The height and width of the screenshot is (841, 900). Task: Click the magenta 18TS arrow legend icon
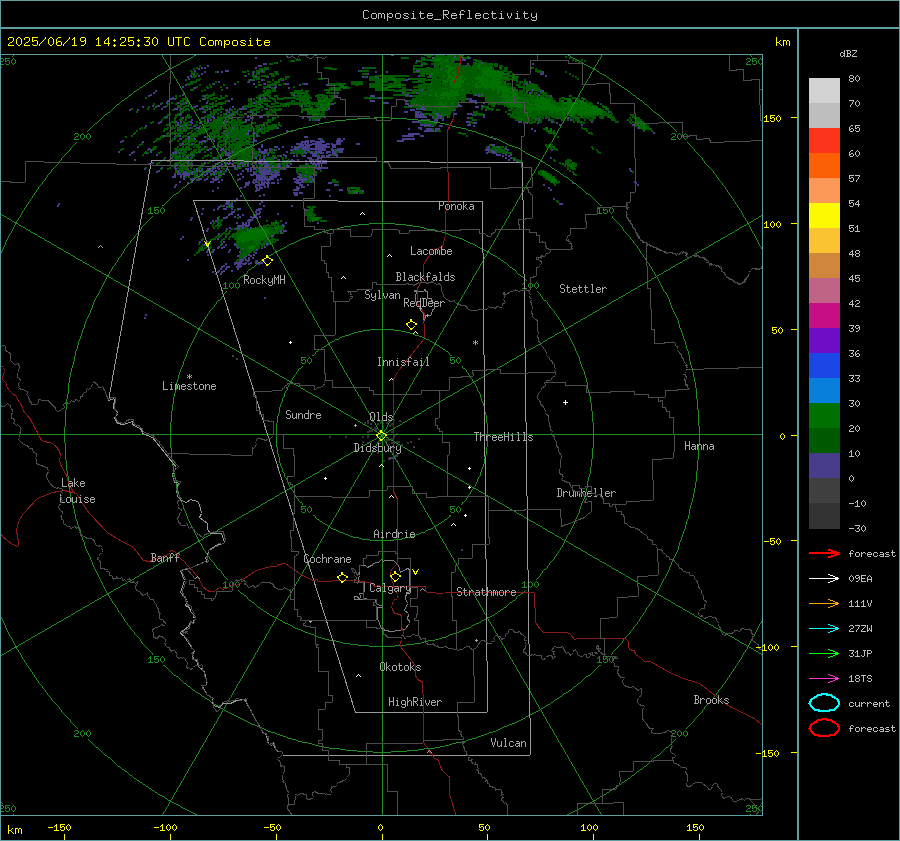coord(824,679)
